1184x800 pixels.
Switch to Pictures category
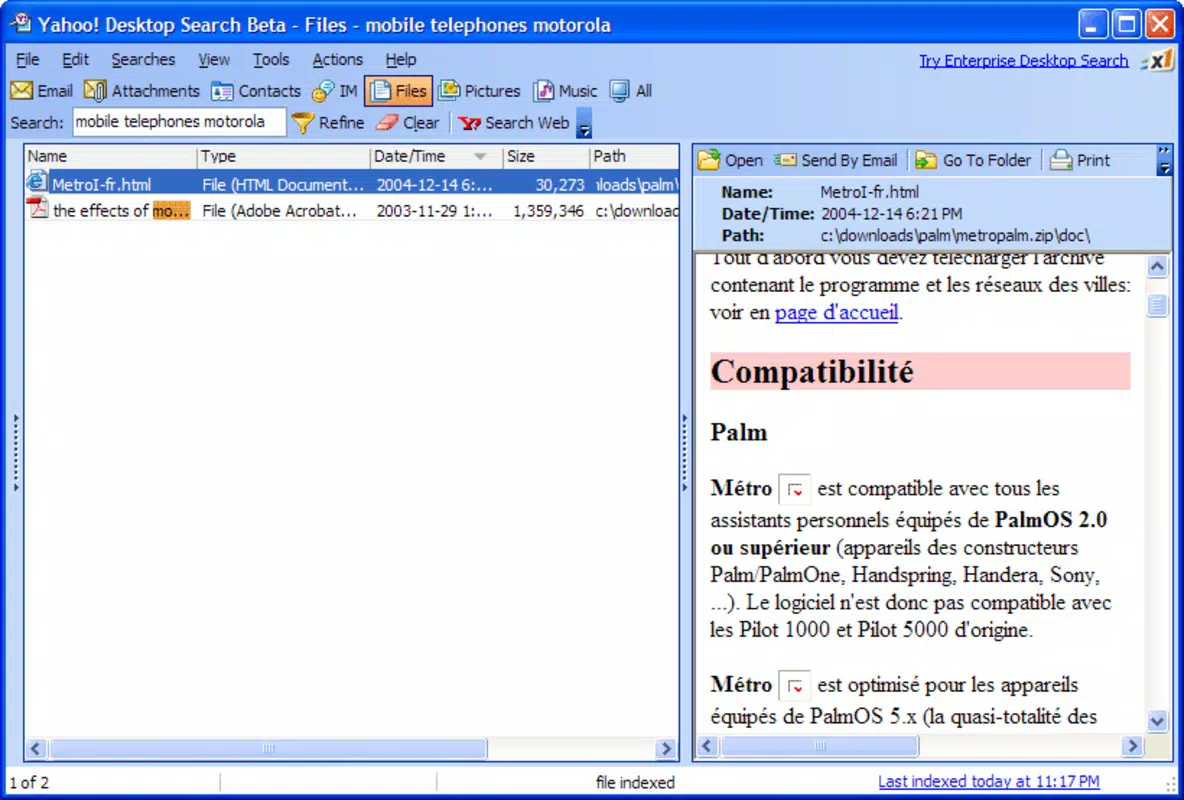(x=479, y=91)
